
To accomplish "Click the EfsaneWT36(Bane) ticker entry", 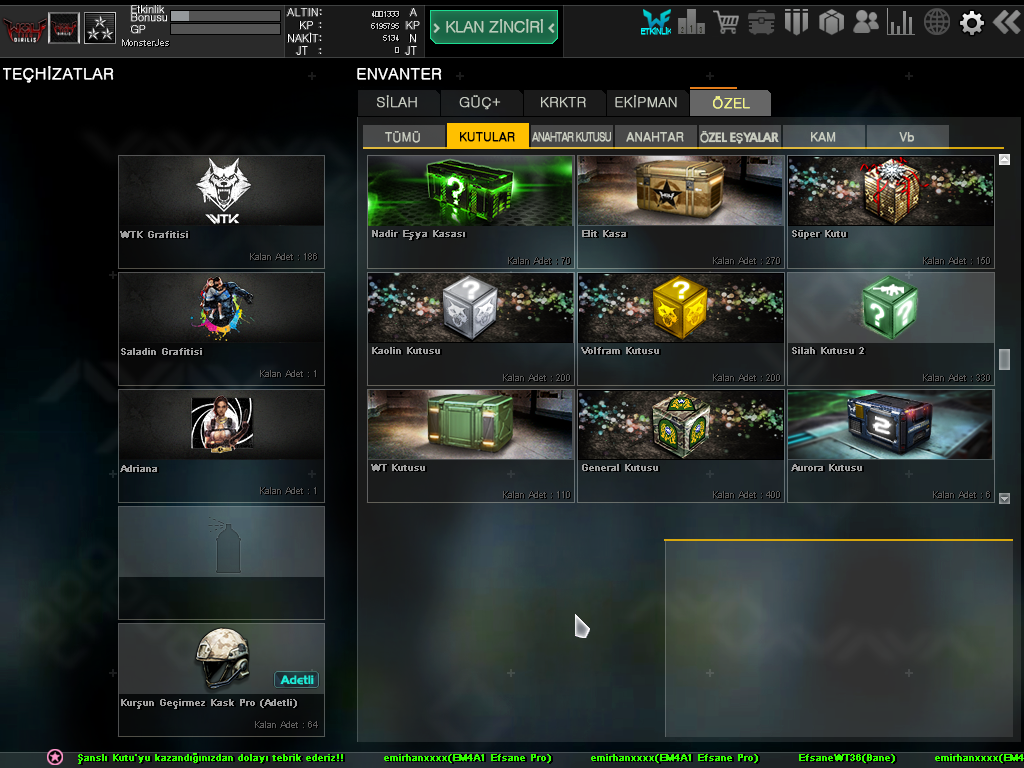I will pos(846,758).
